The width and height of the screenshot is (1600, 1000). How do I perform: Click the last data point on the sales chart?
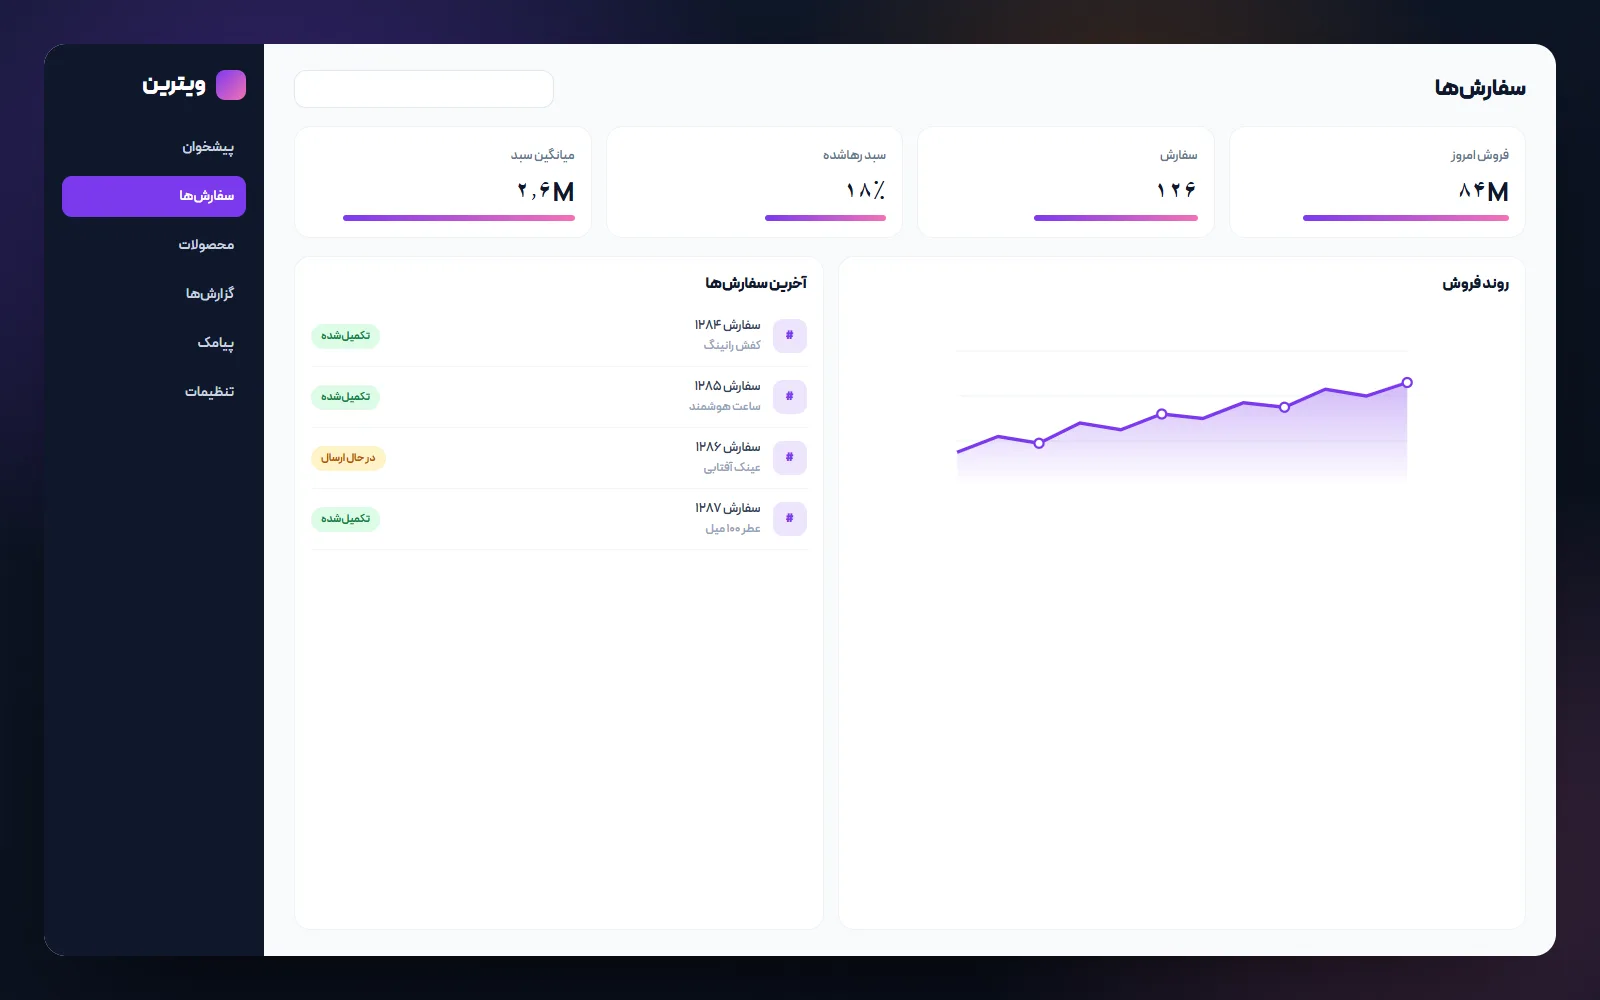click(x=1407, y=383)
